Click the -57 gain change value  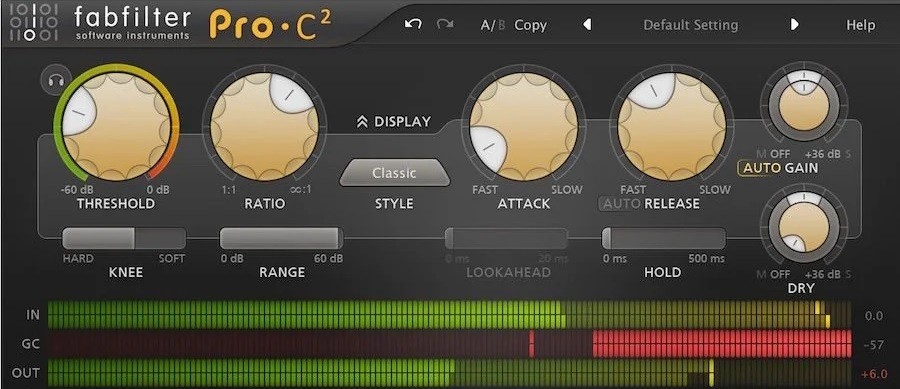(x=873, y=345)
